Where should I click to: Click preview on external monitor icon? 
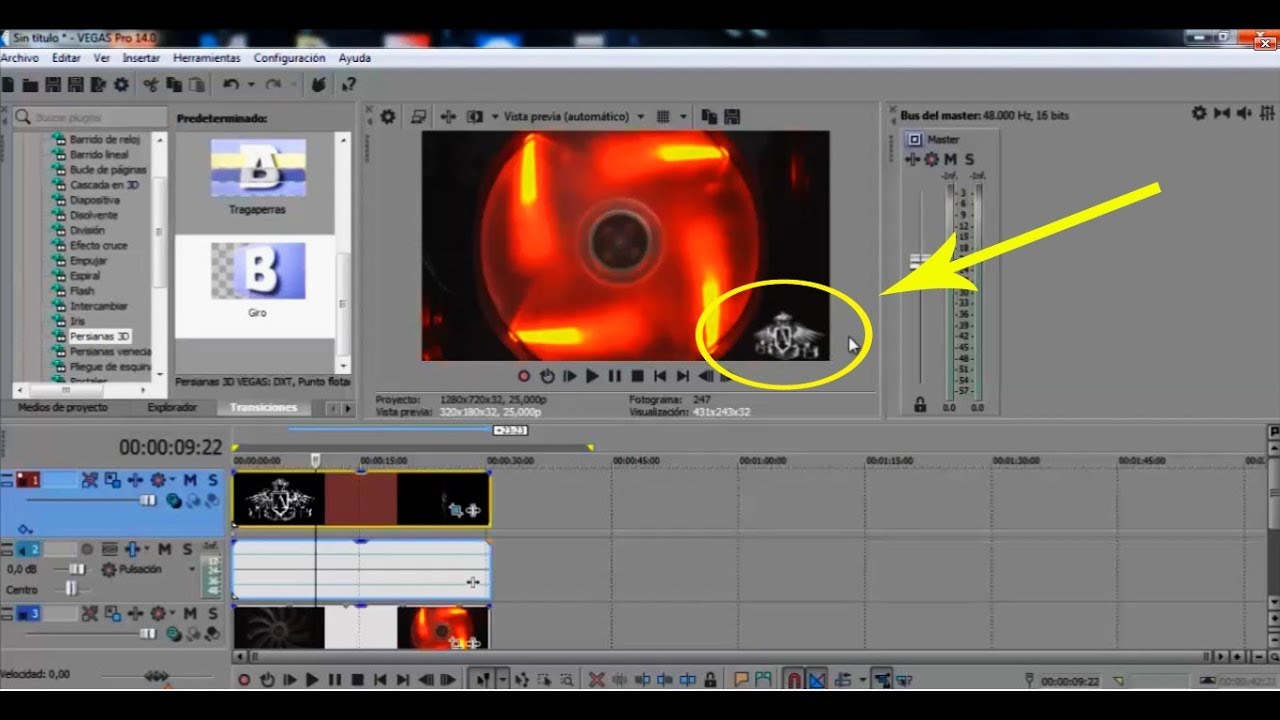click(418, 116)
